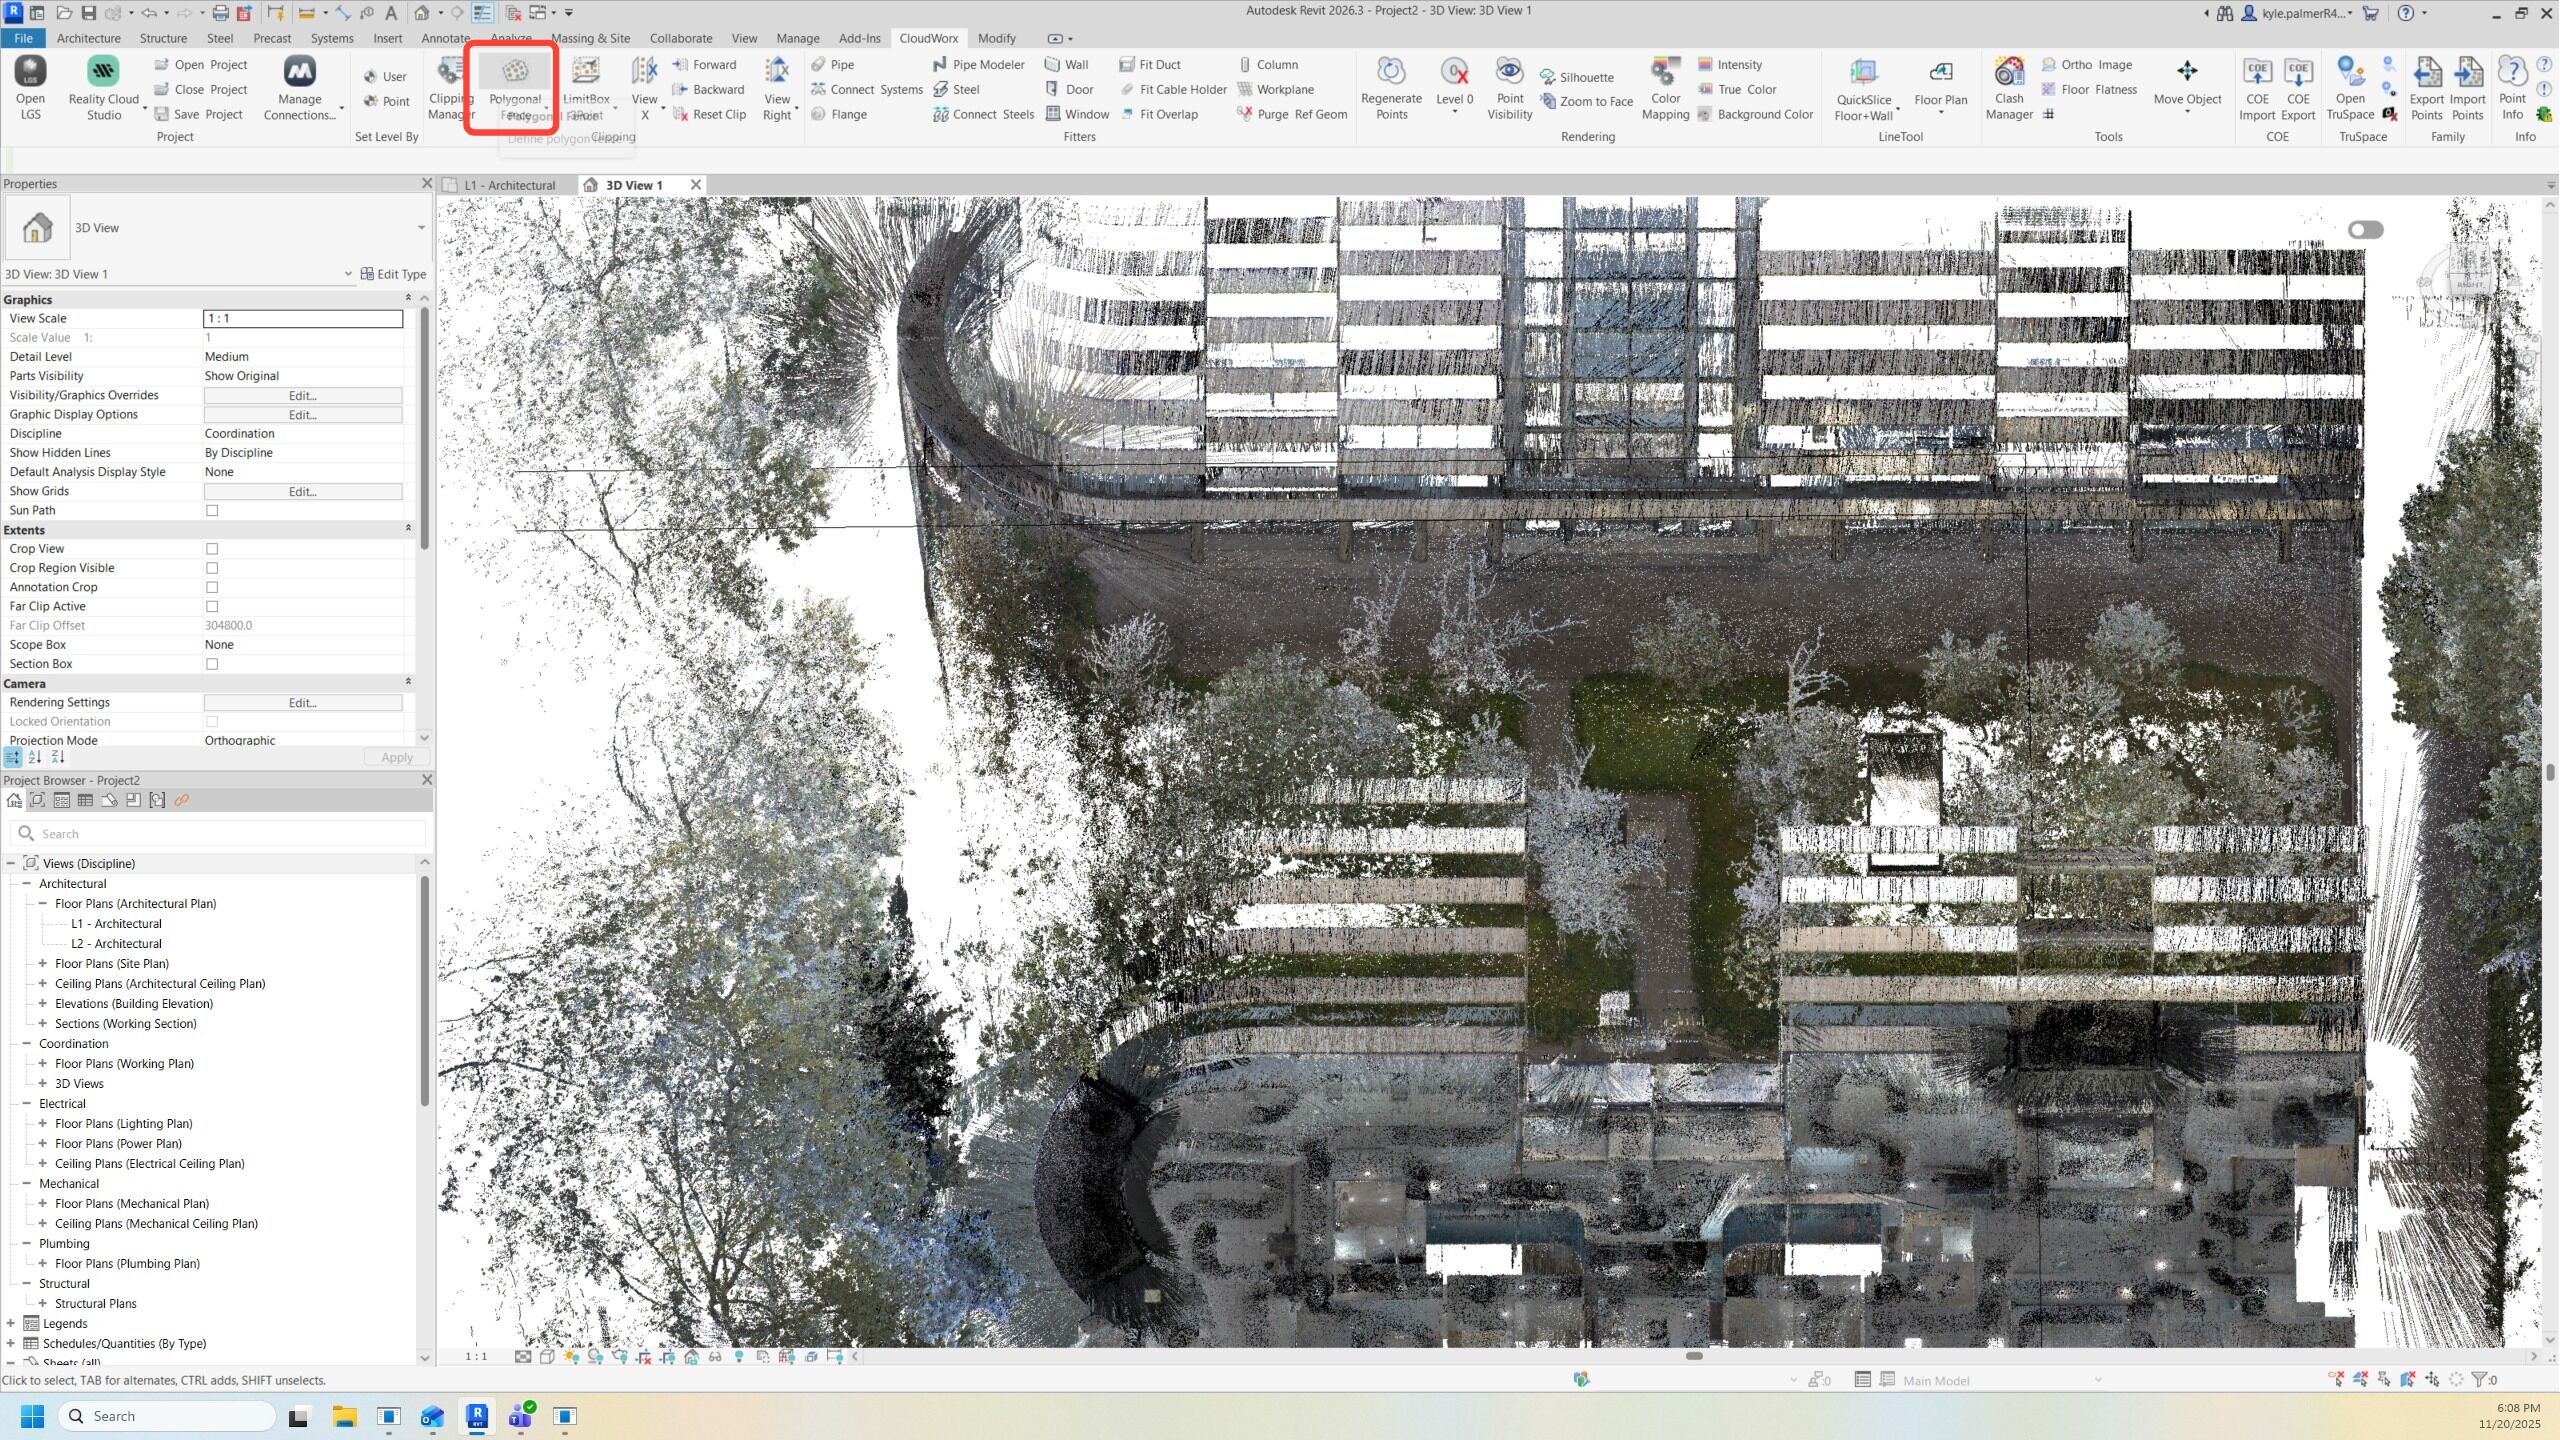
Task: Expand the Legends tree node
Action: point(11,1323)
